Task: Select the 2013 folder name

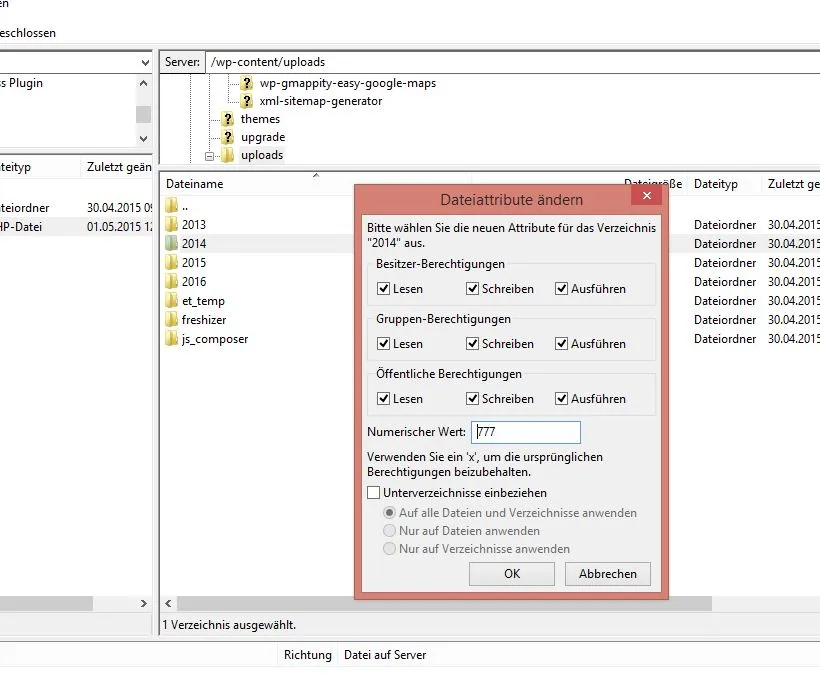Action: tap(194, 225)
